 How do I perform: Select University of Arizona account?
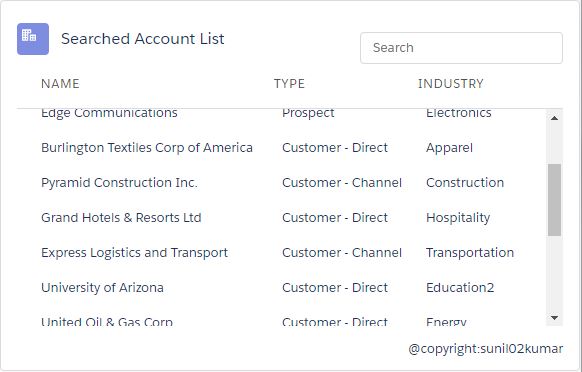coord(102,288)
